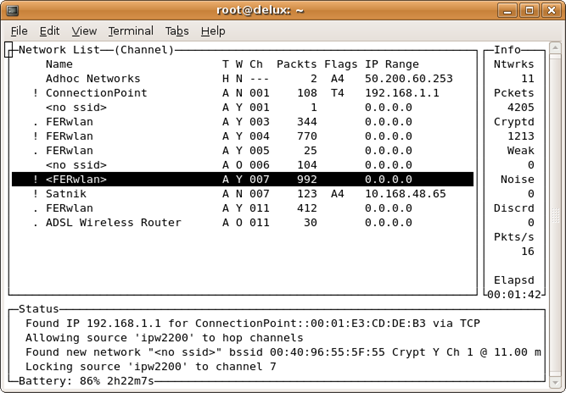Click the IP Range column header
The height and width of the screenshot is (393, 566).
tap(392, 64)
